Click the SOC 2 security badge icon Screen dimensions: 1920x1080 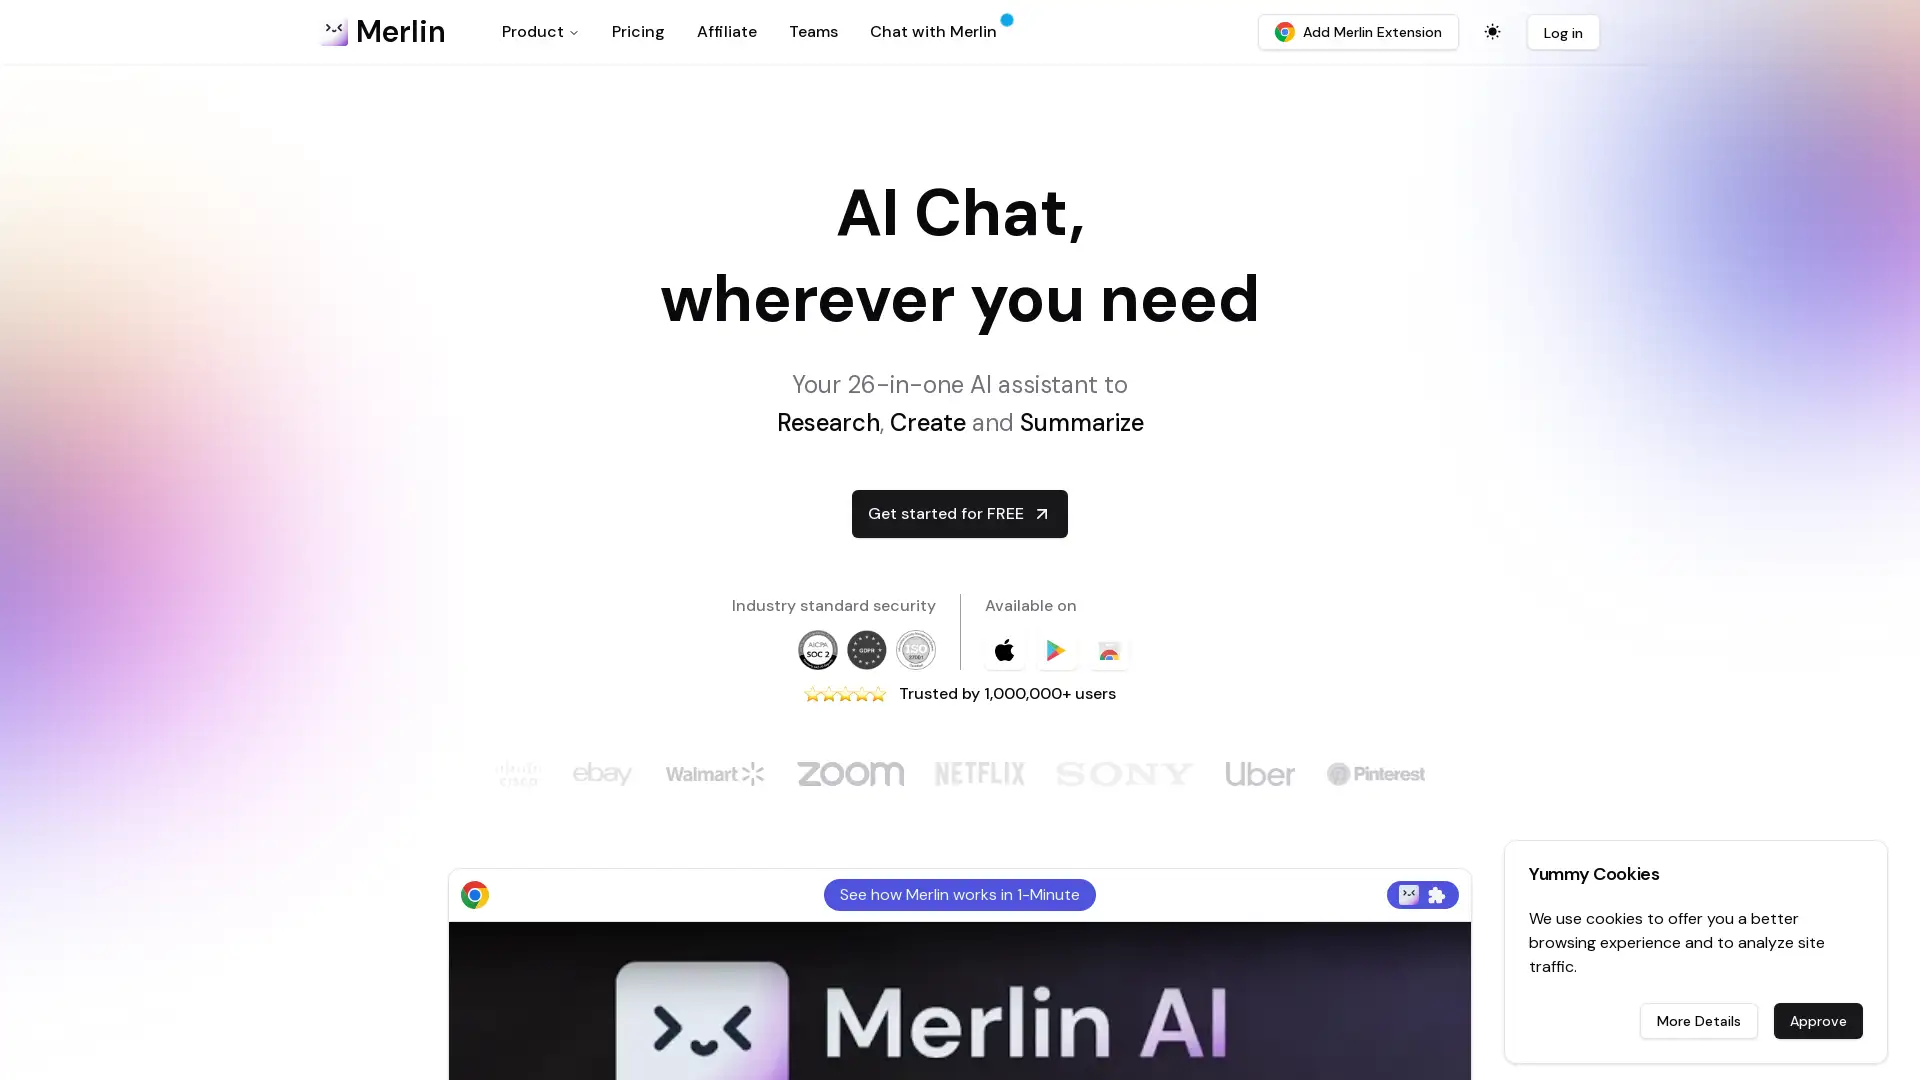[x=818, y=649]
